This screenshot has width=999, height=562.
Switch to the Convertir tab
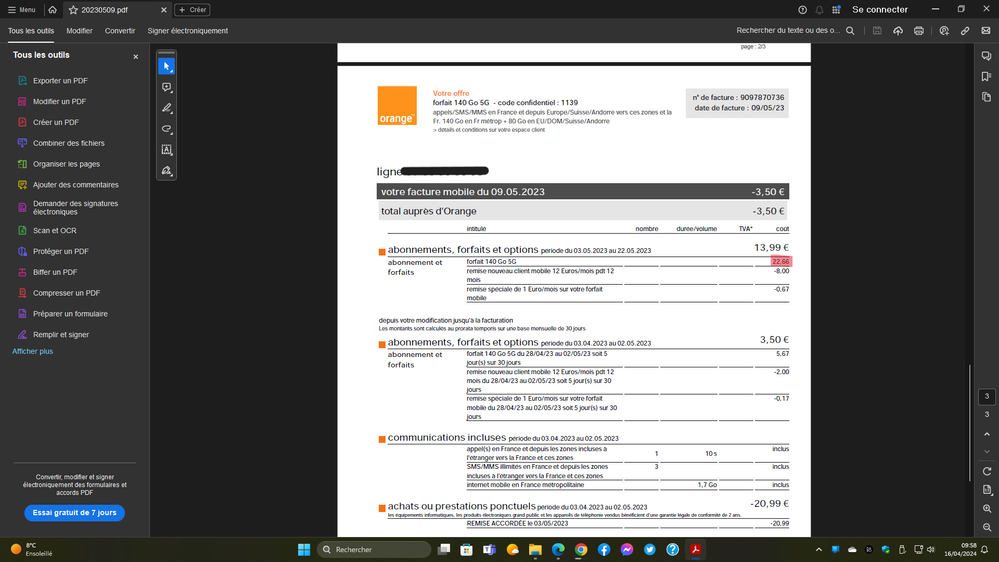coord(120,31)
